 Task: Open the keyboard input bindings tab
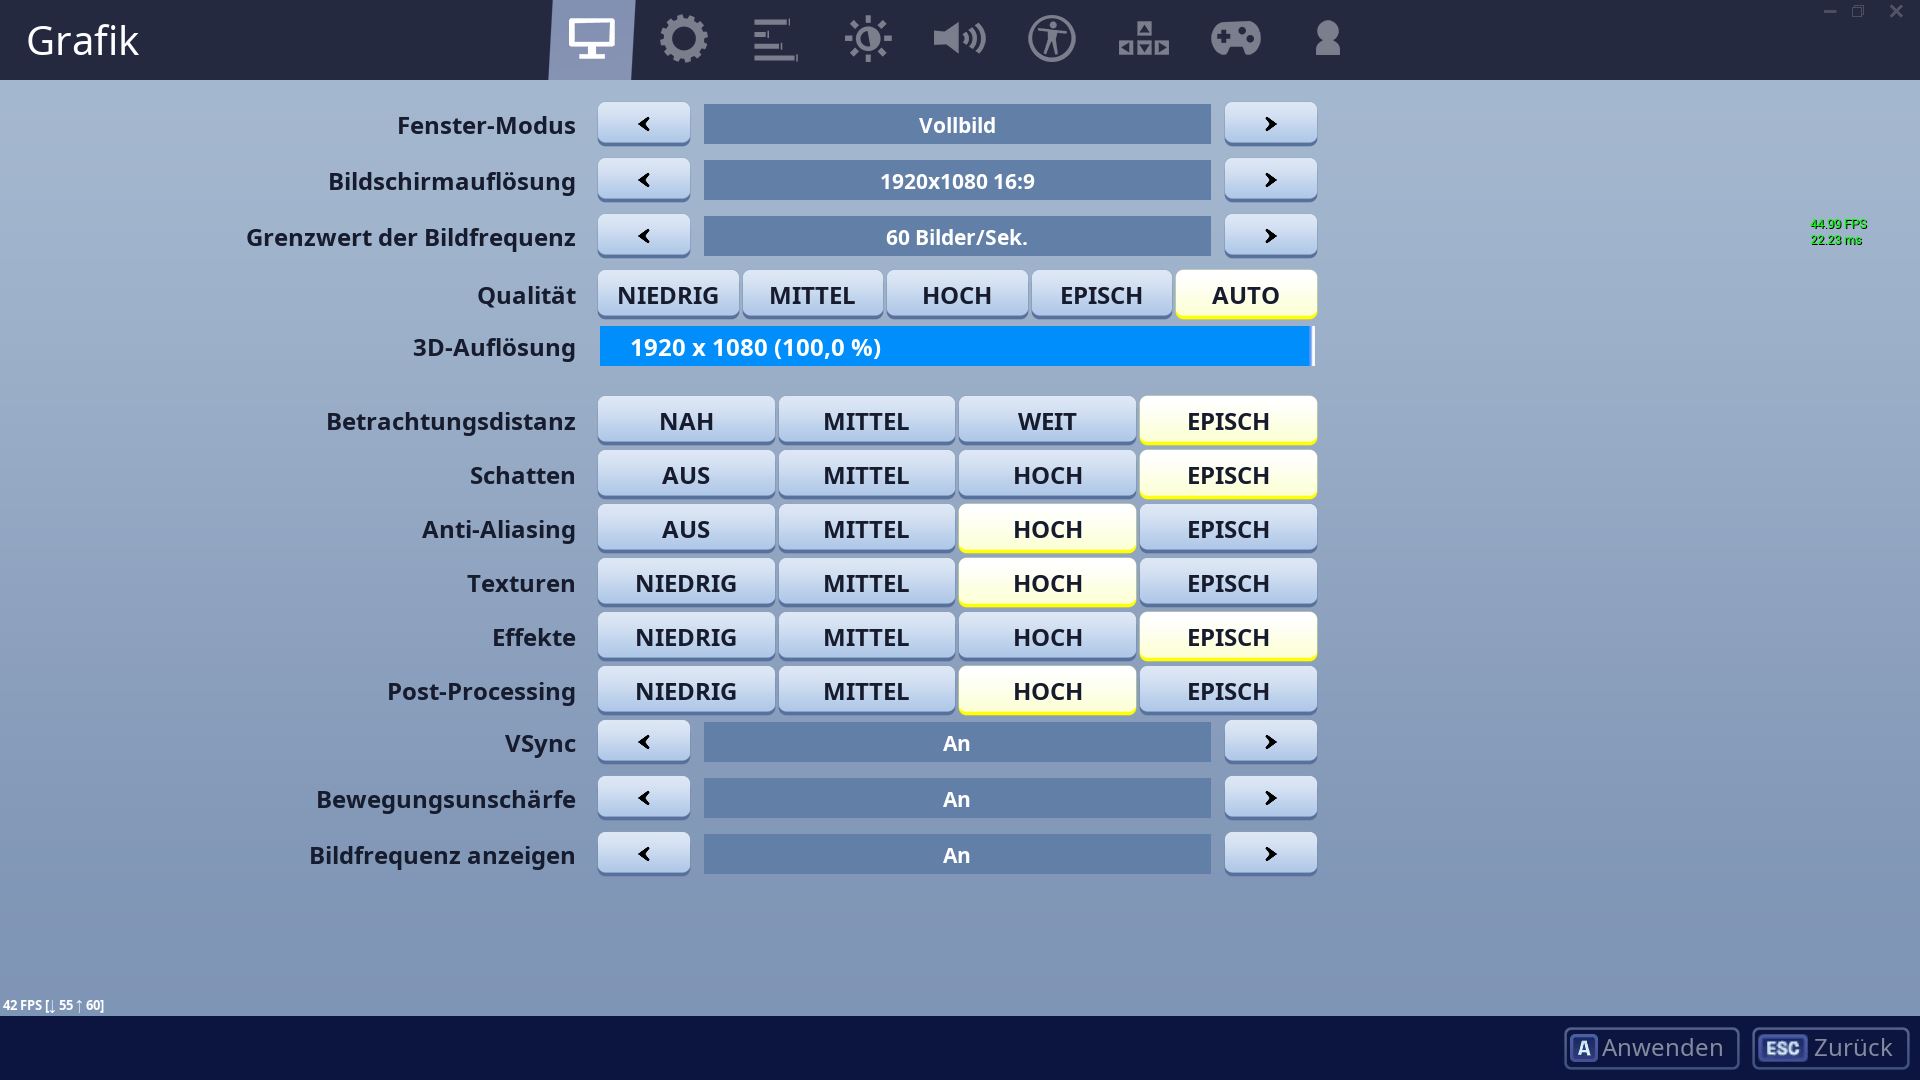click(x=1143, y=40)
